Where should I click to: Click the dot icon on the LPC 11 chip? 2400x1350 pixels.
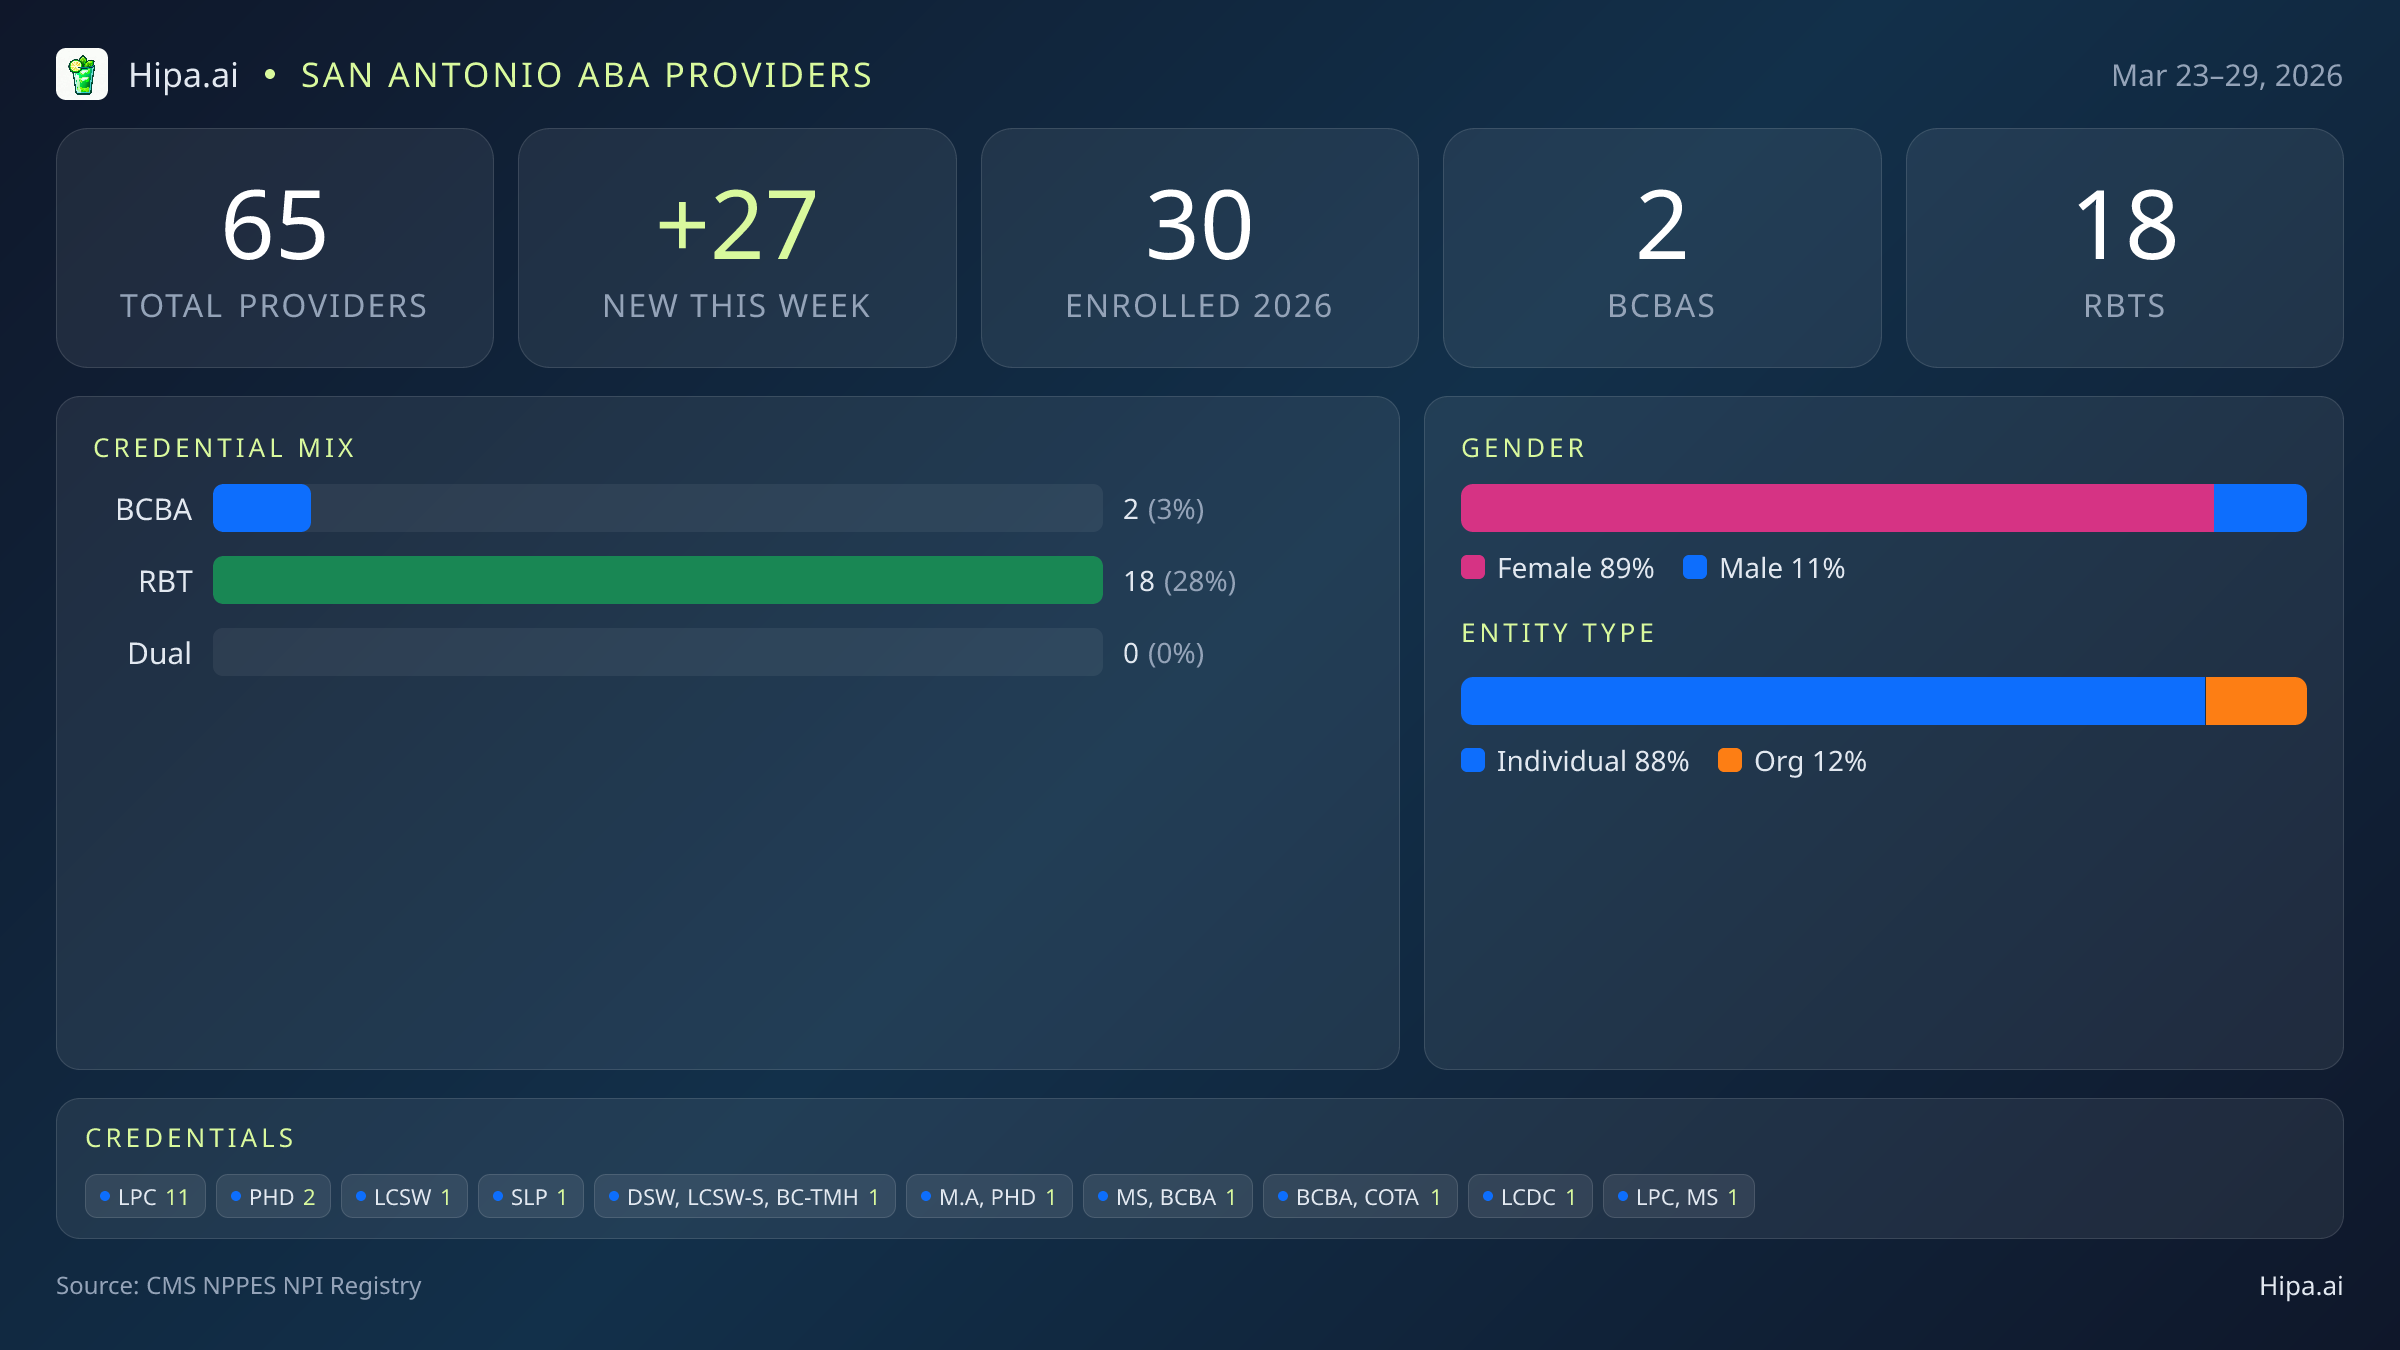pos(105,1195)
